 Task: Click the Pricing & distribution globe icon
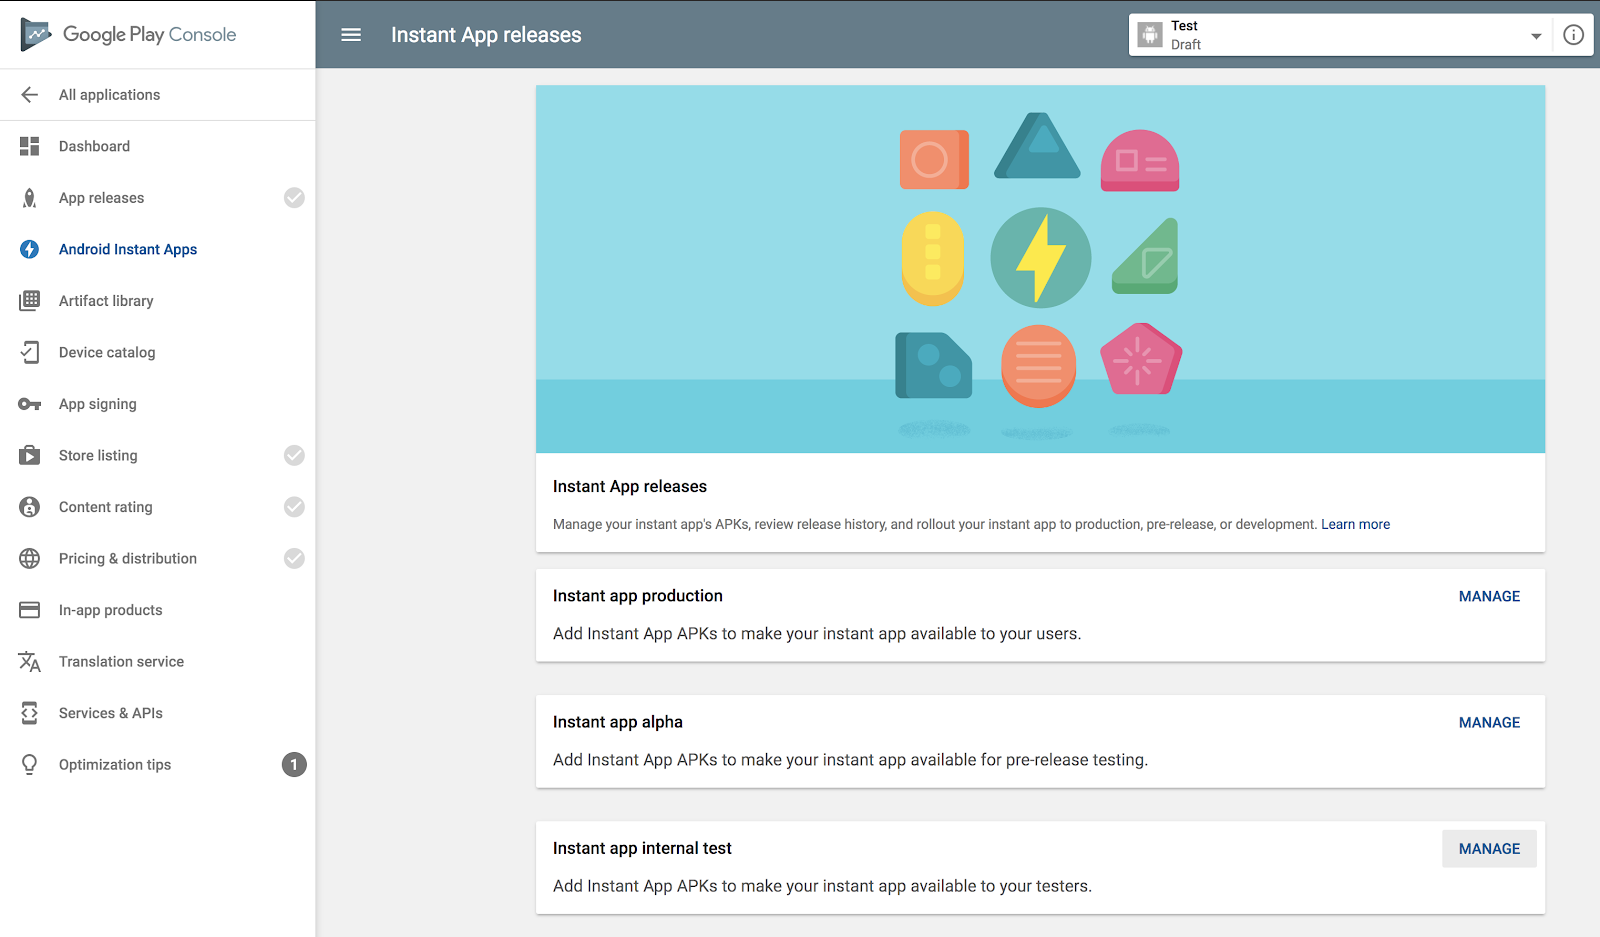(x=30, y=558)
